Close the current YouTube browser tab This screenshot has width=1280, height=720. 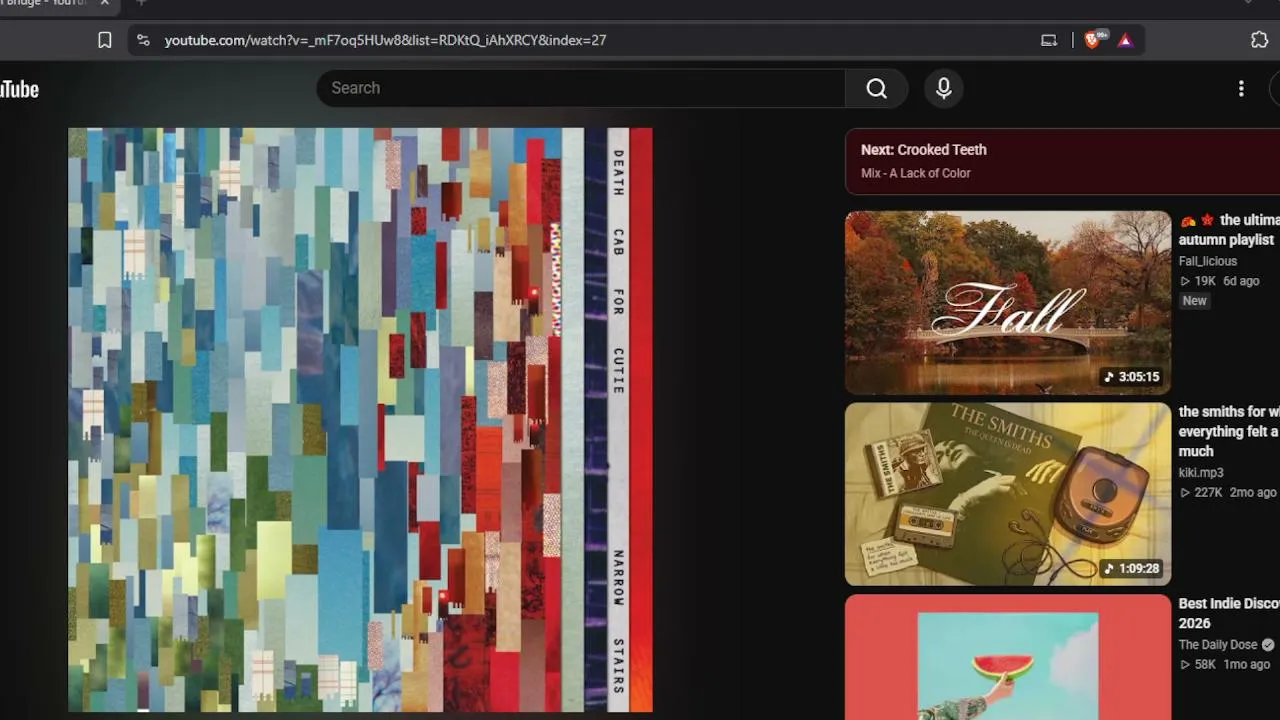tap(104, 3)
